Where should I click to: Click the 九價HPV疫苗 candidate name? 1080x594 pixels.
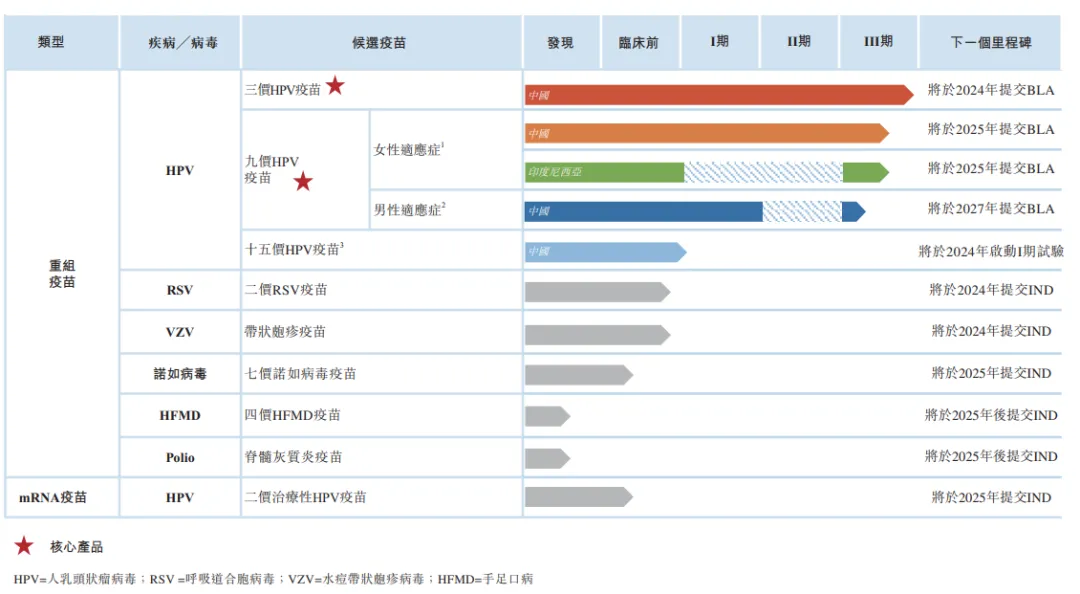coord(272,170)
